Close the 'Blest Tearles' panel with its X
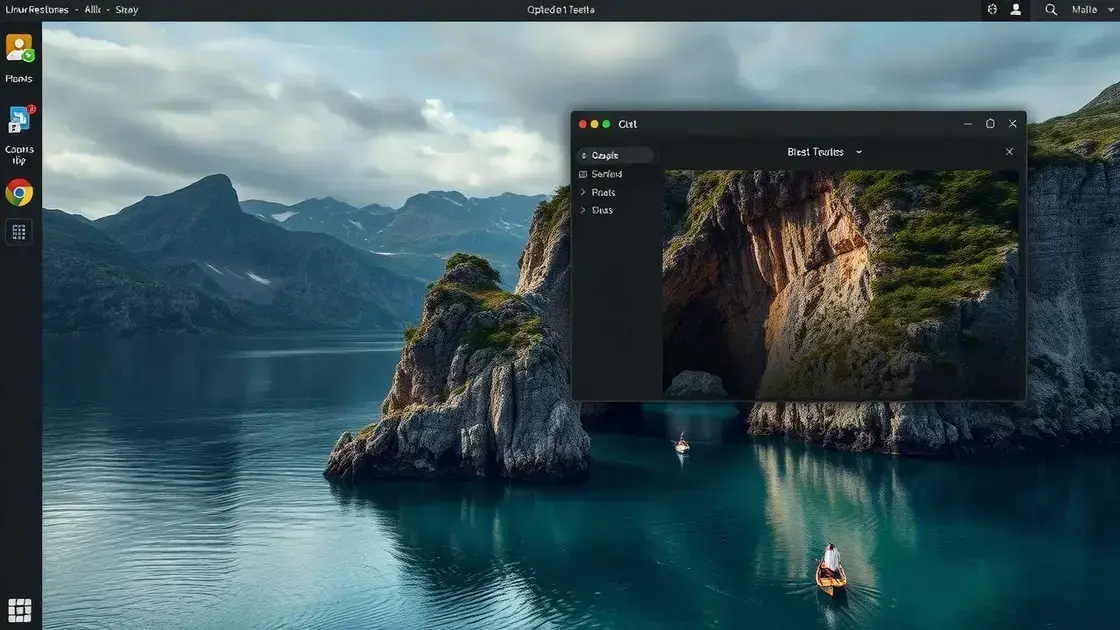The height and width of the screenshot is (630, 1120). click(x=1009, y=151)
